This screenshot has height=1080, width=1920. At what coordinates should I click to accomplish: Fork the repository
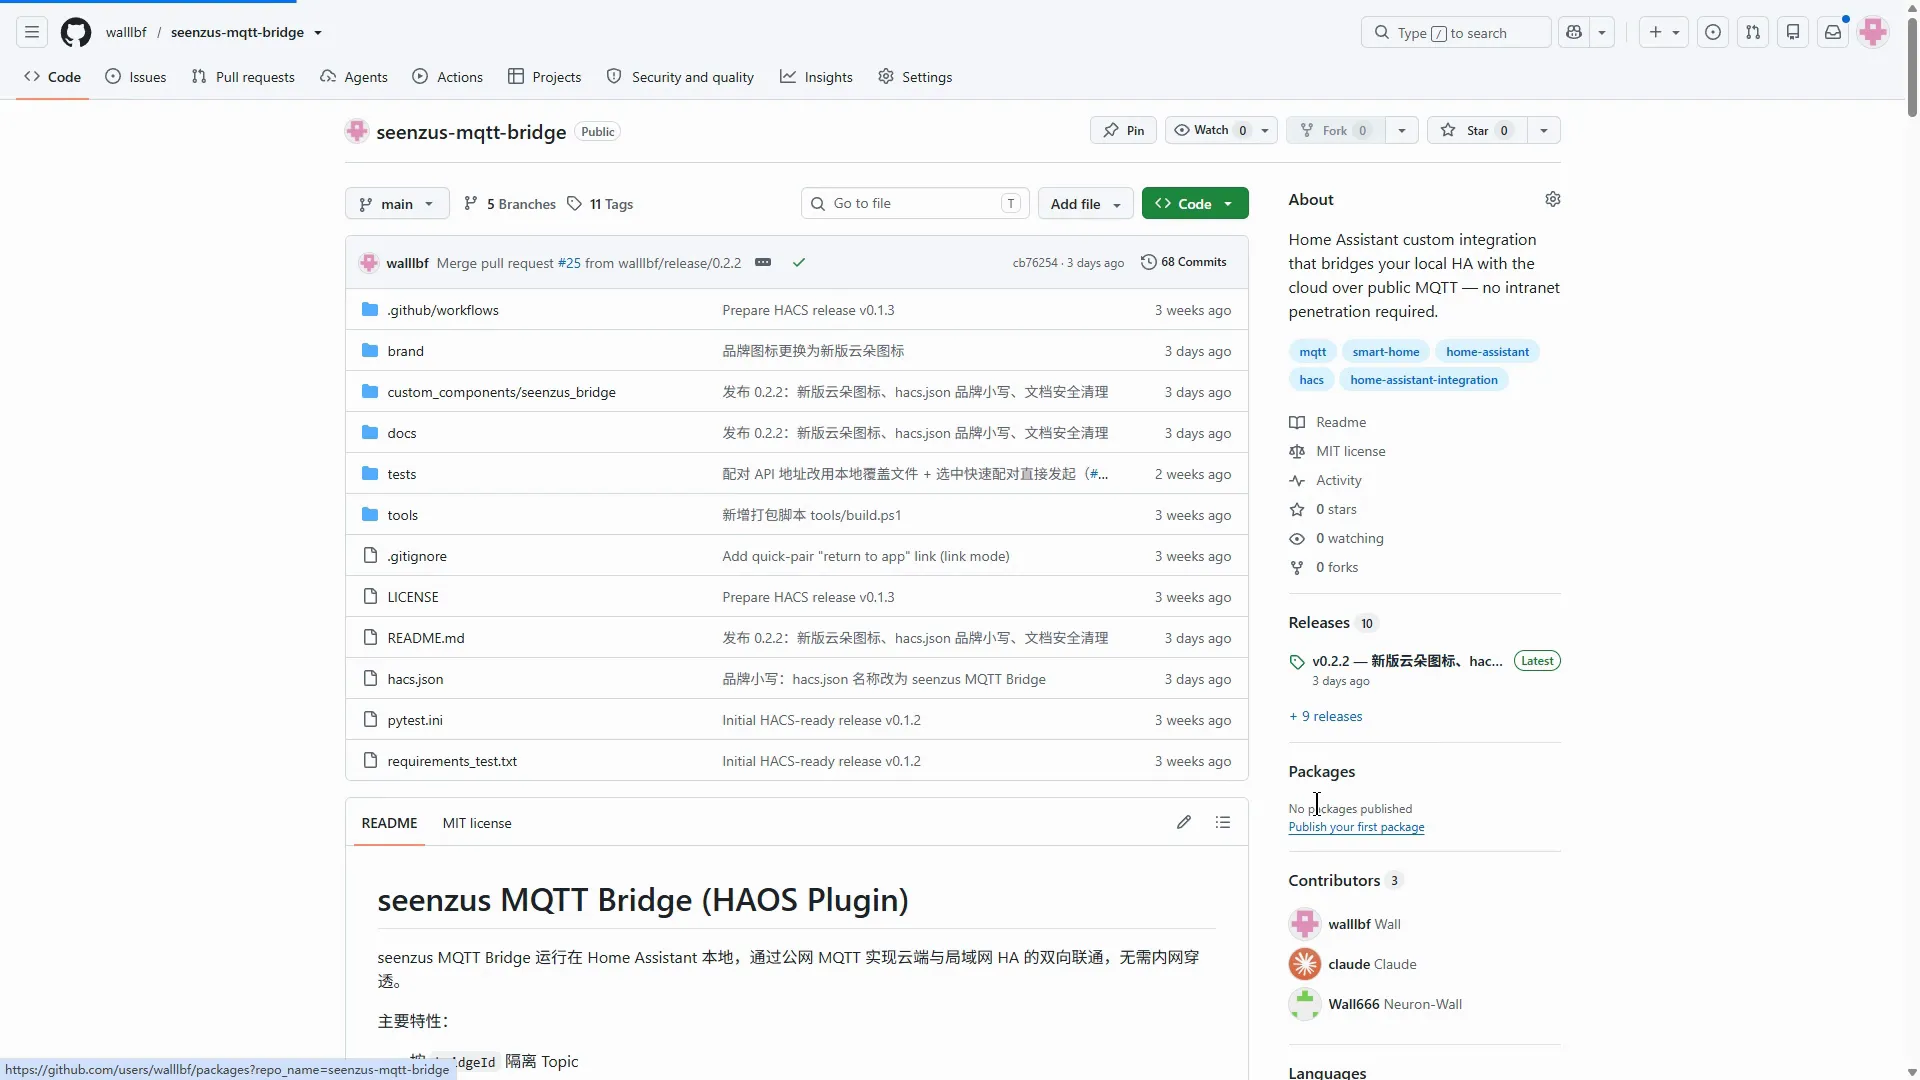pyautogui.click(x=1335, y=130)
